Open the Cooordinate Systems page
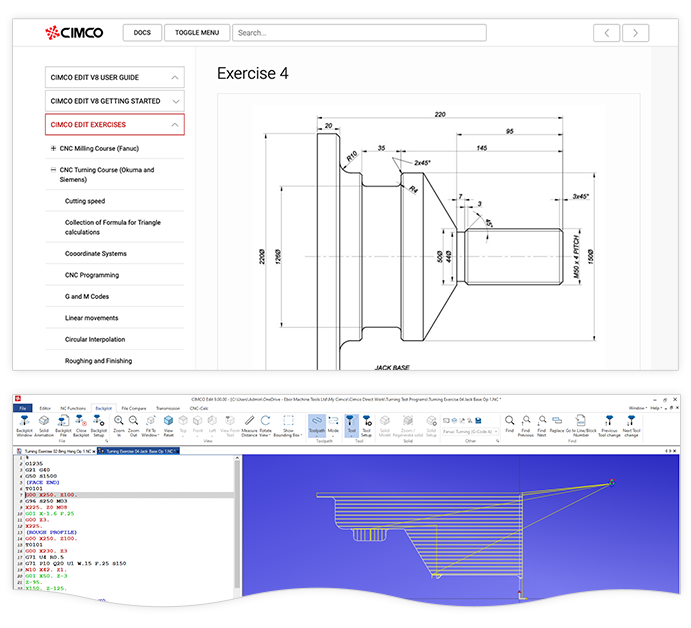Image resolution: width=691 pixels, height=628 pixels. point(96,253)
